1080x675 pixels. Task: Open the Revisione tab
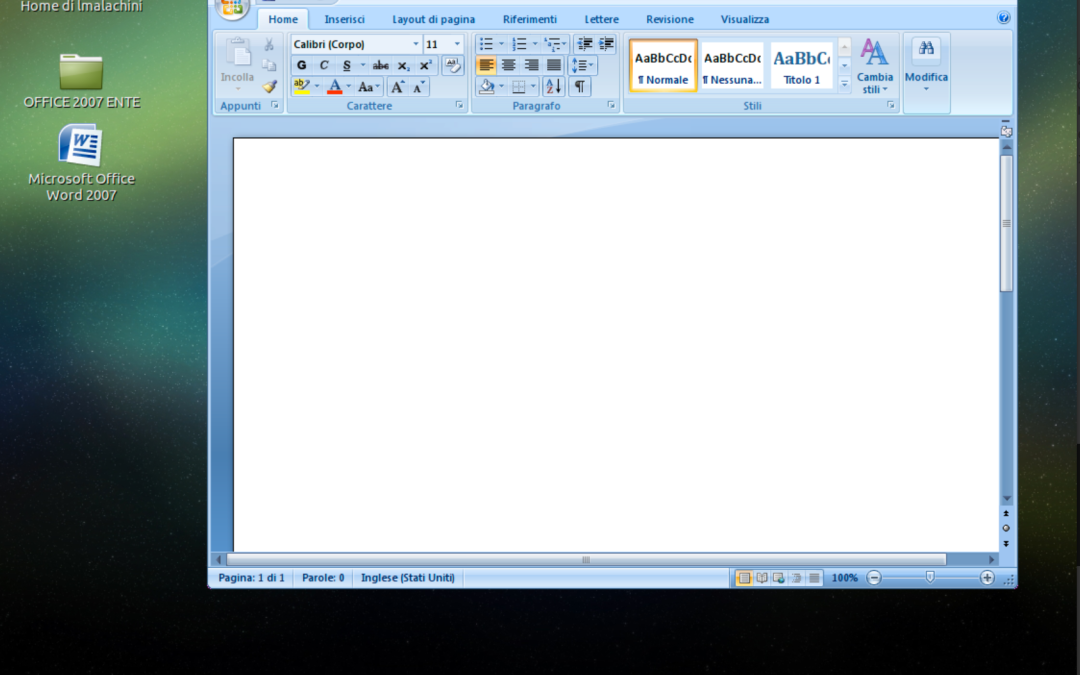pos(669,19)
